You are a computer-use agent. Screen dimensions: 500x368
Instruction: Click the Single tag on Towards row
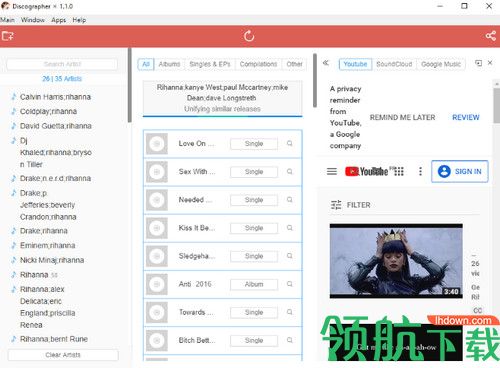(x=254, y=312)
